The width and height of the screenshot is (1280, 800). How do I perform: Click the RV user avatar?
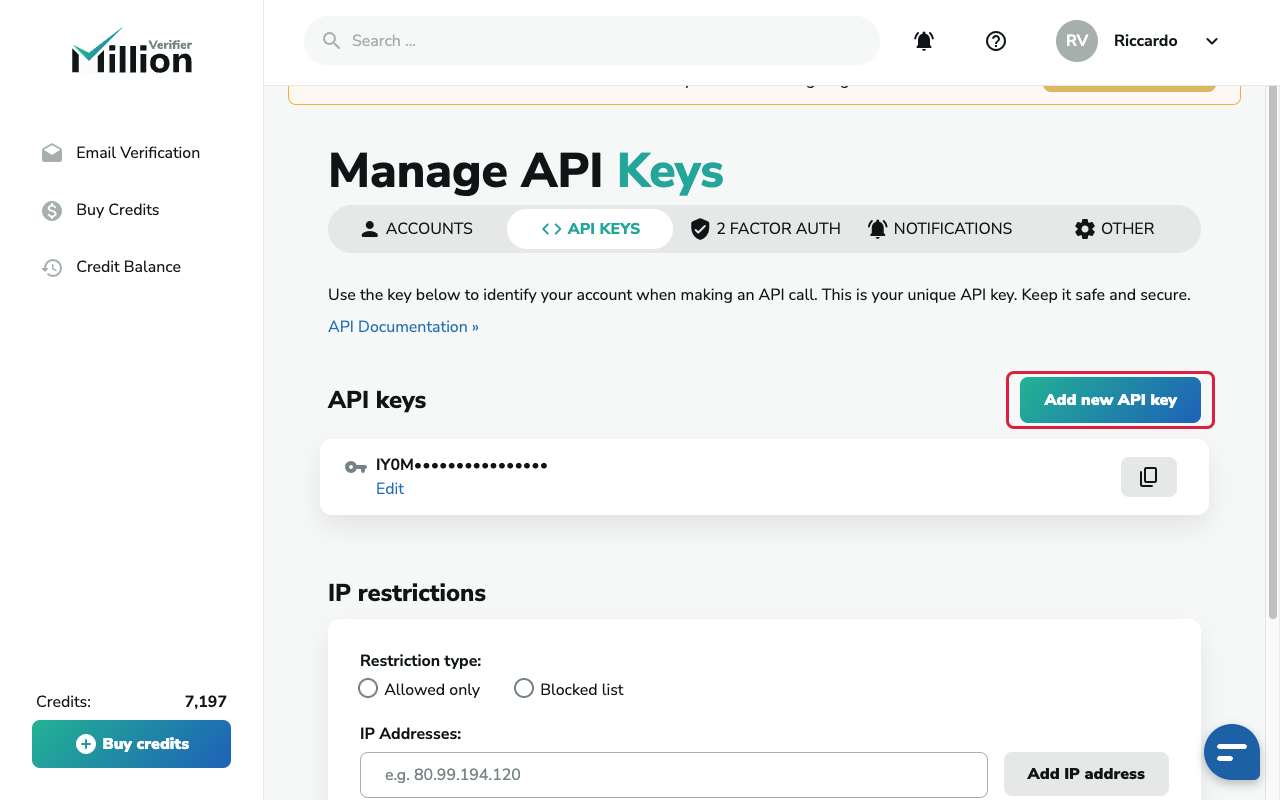click(x=1077, y=41)
